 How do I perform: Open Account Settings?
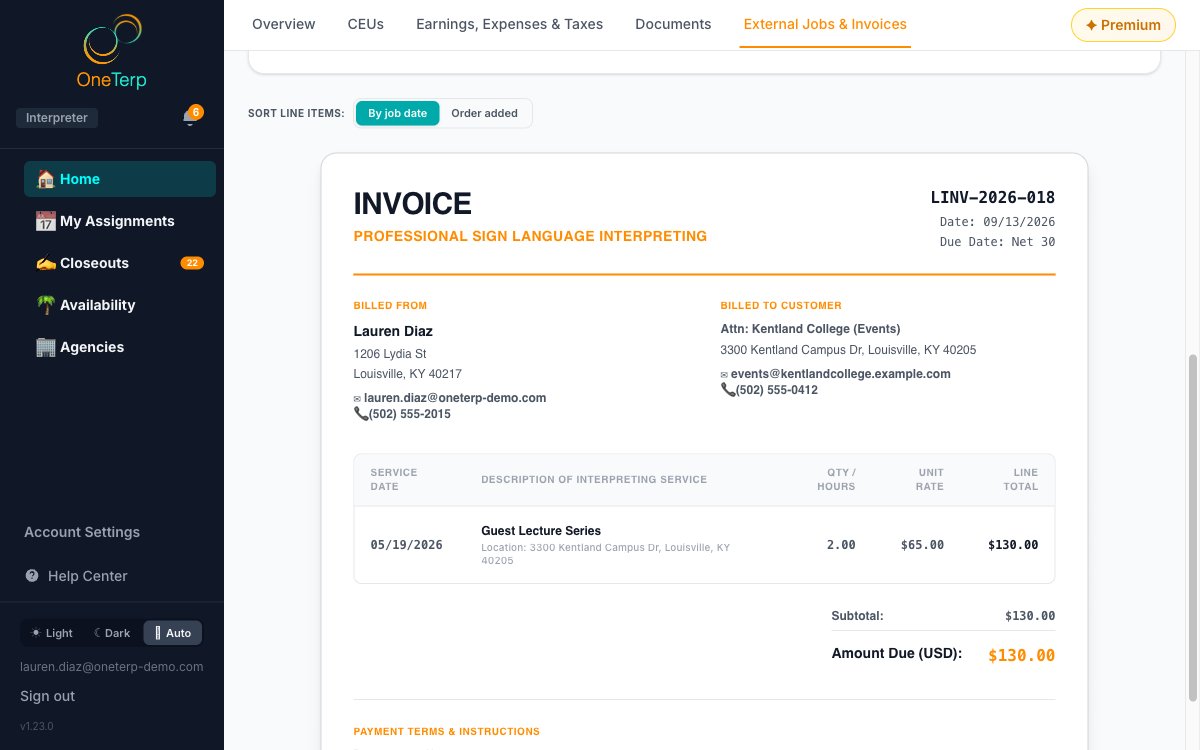[x=82, y=532]
